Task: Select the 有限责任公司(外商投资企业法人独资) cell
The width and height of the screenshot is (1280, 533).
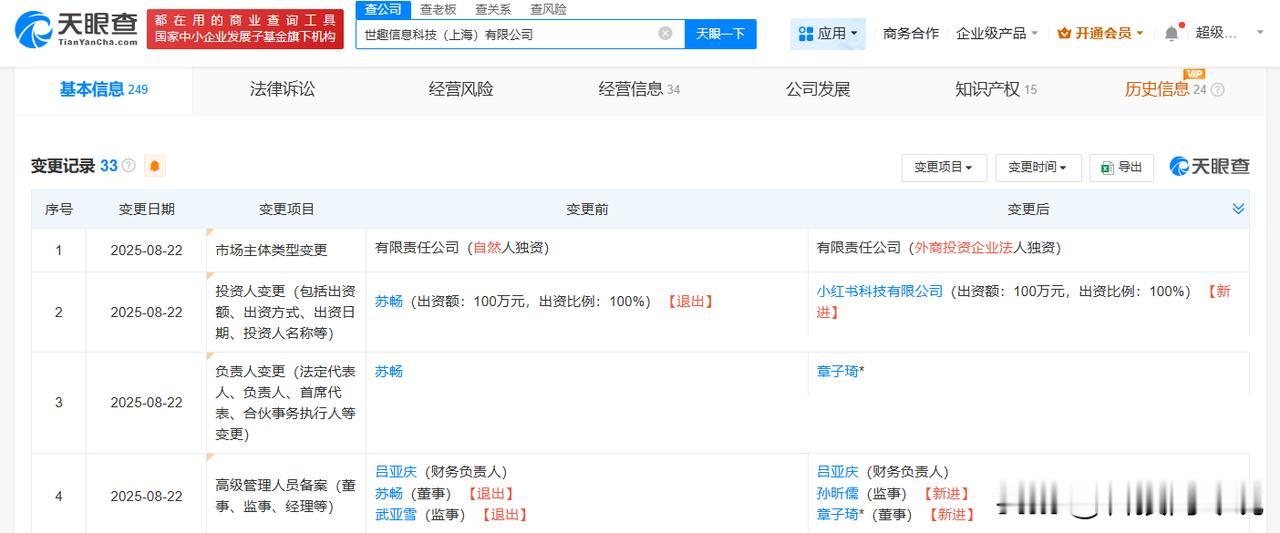Action: coord(1028,250)
